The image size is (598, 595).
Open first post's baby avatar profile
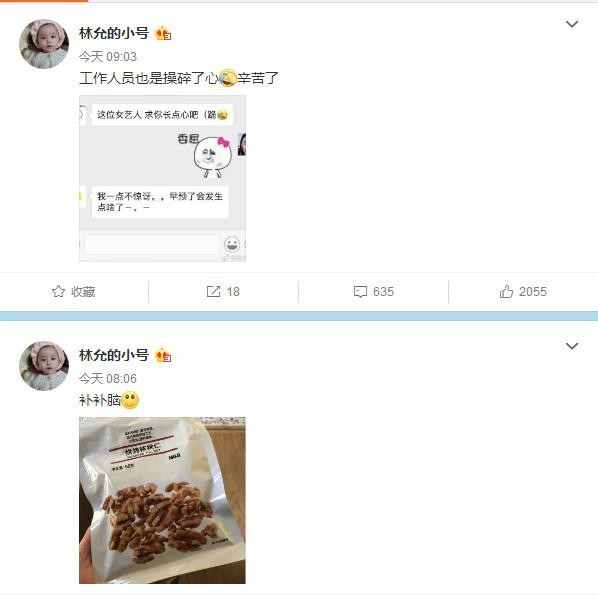tap(44, 44)
